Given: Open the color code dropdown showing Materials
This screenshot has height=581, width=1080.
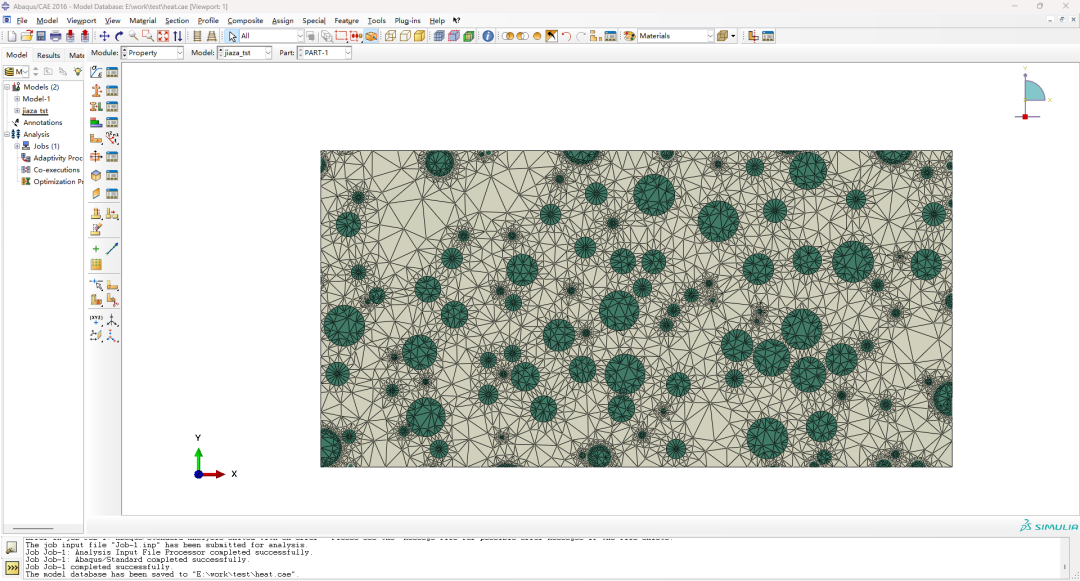Looking at the screenshot, I should click(676, 36).
